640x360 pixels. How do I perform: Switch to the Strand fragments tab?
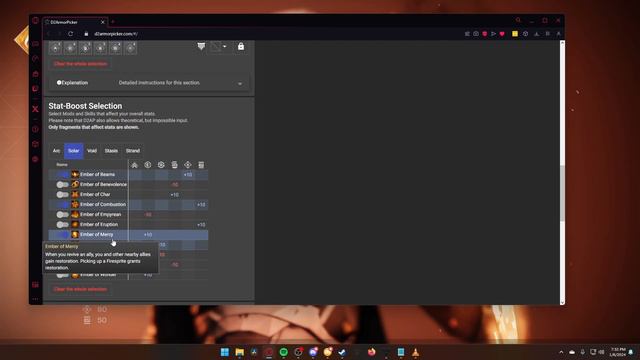[133, 151]
